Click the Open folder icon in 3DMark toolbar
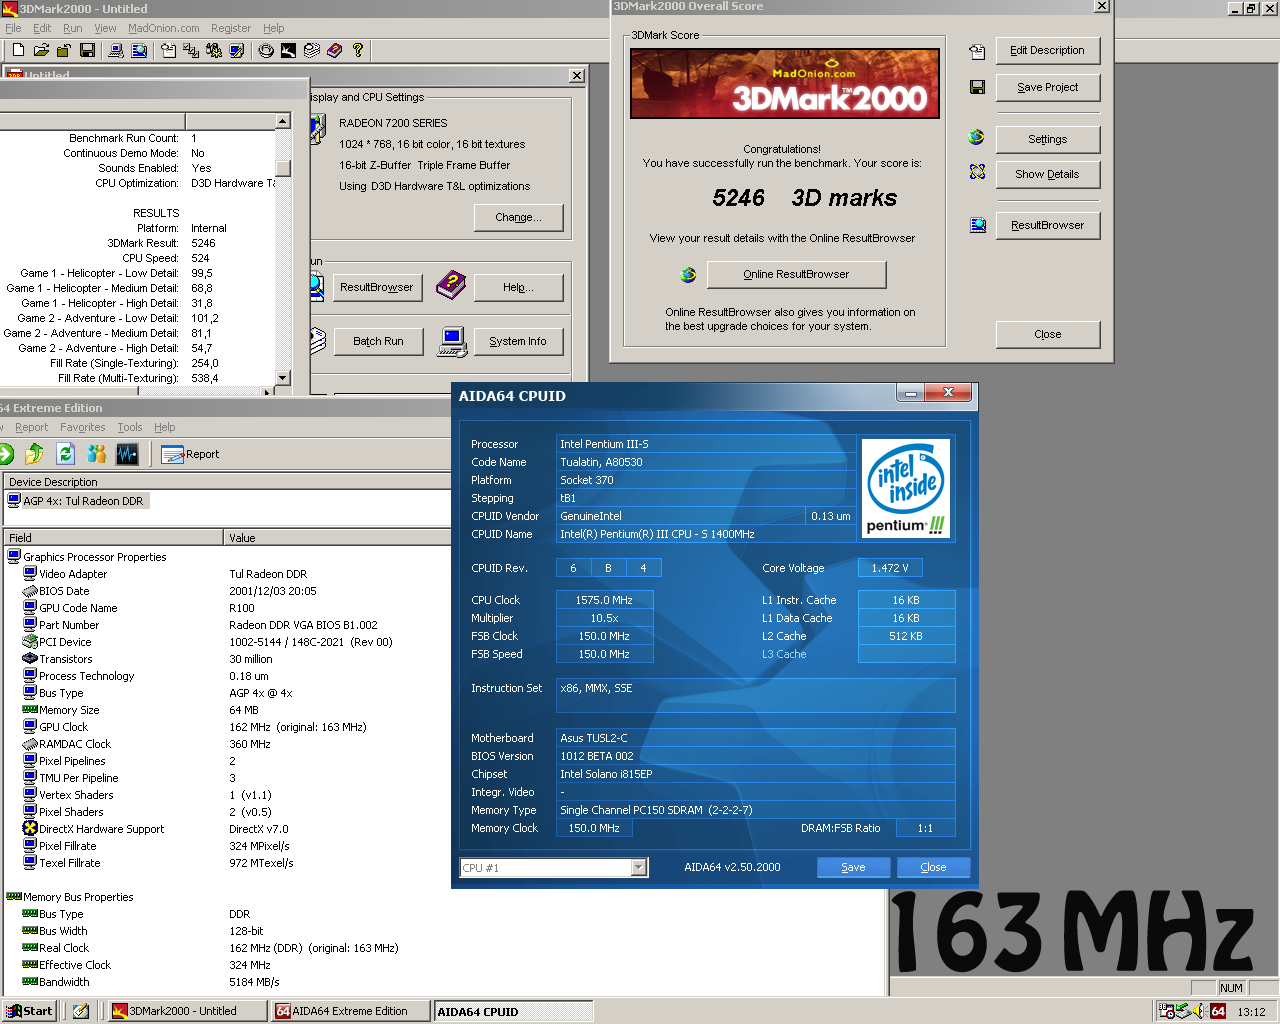The width and height of the screenshot is (1280, 1024). (x=41, y=50)
